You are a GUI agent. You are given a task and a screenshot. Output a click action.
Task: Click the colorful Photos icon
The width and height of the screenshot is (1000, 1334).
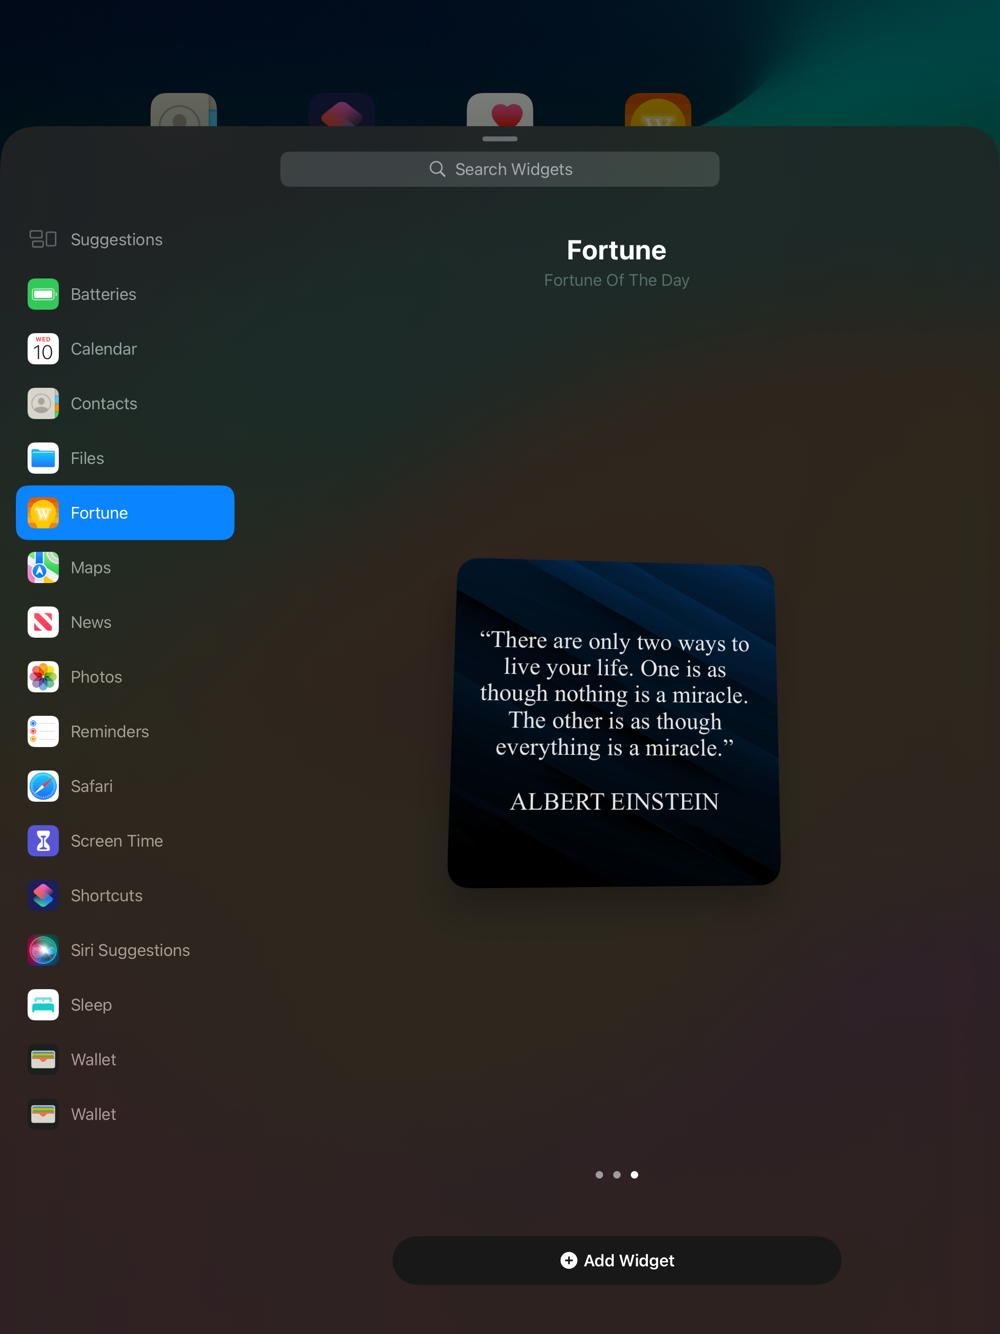(43, 677)
